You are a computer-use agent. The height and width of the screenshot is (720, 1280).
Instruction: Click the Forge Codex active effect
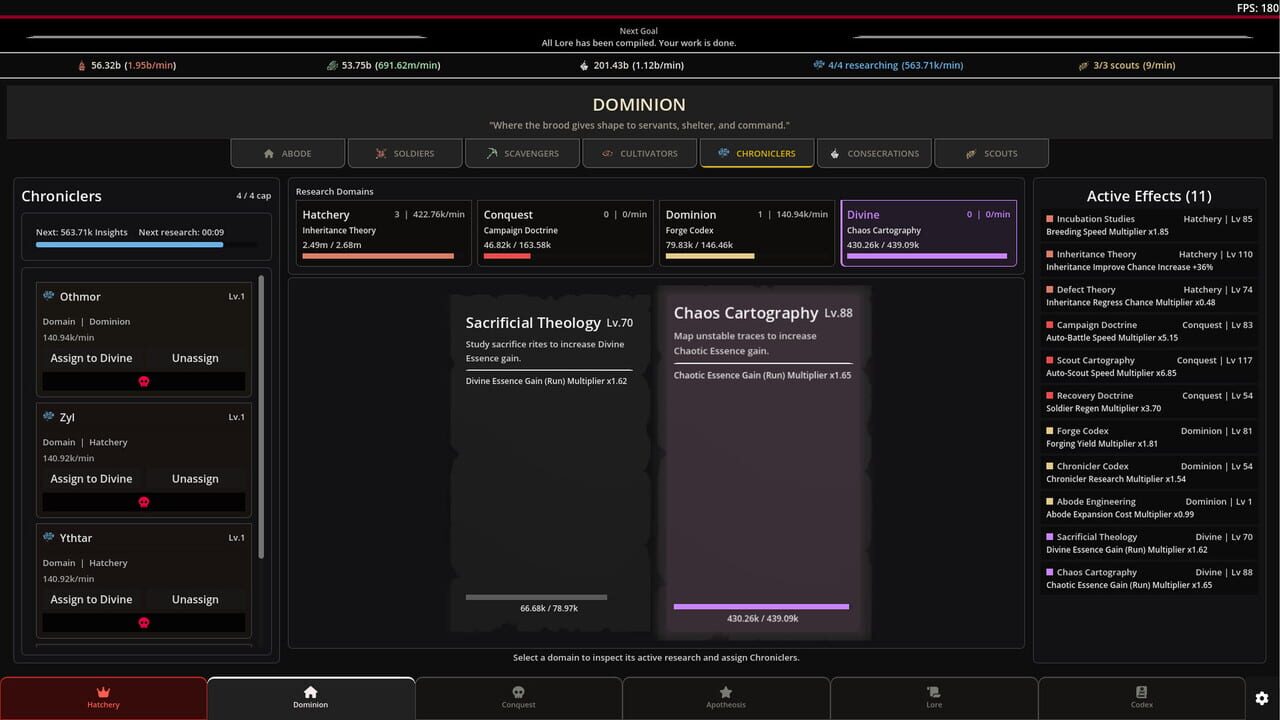coord(1149,437)
